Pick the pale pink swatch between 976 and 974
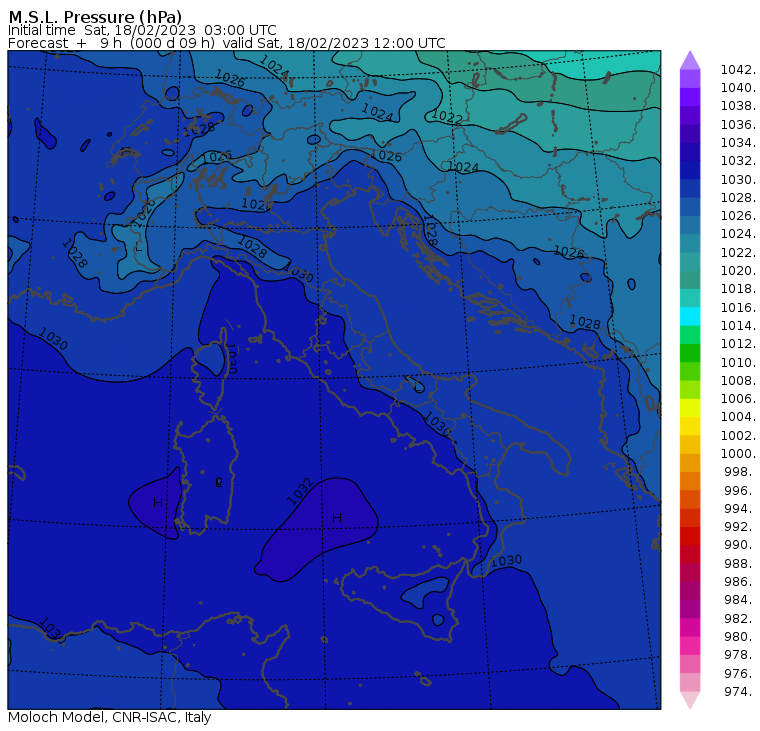Viewport: 760px width, 731px height. pos(690,682)
